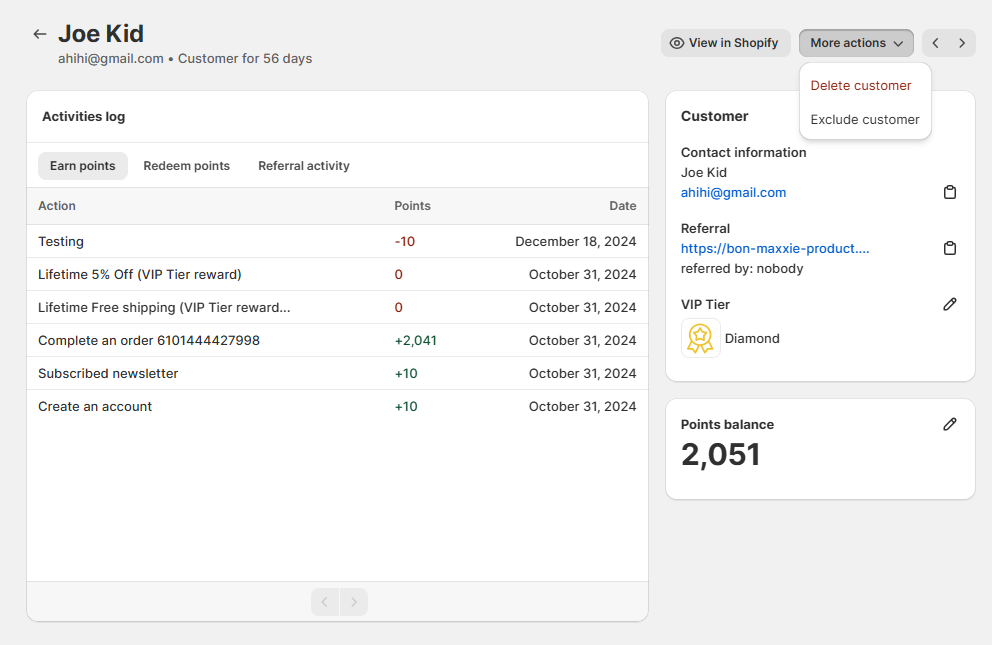Image resolution: width=992 pixels, height=645 pixels.
Task: Copy the referral link using clipboard icon
Action: coord(950,248)
